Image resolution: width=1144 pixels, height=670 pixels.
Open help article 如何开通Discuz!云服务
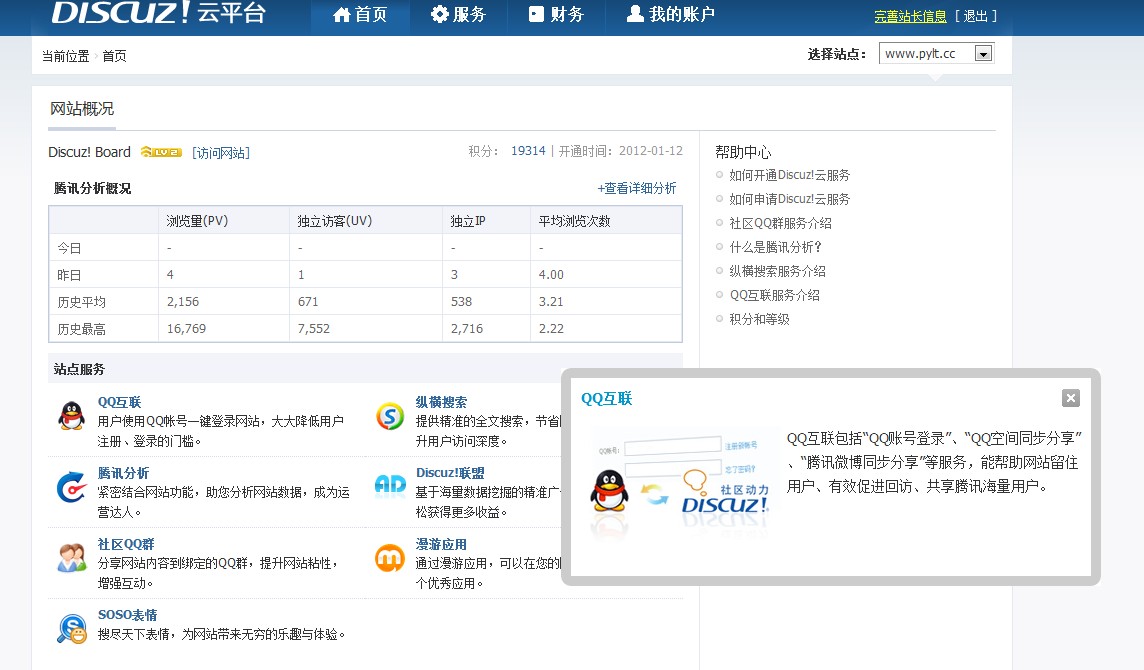(x=789, y=175)
